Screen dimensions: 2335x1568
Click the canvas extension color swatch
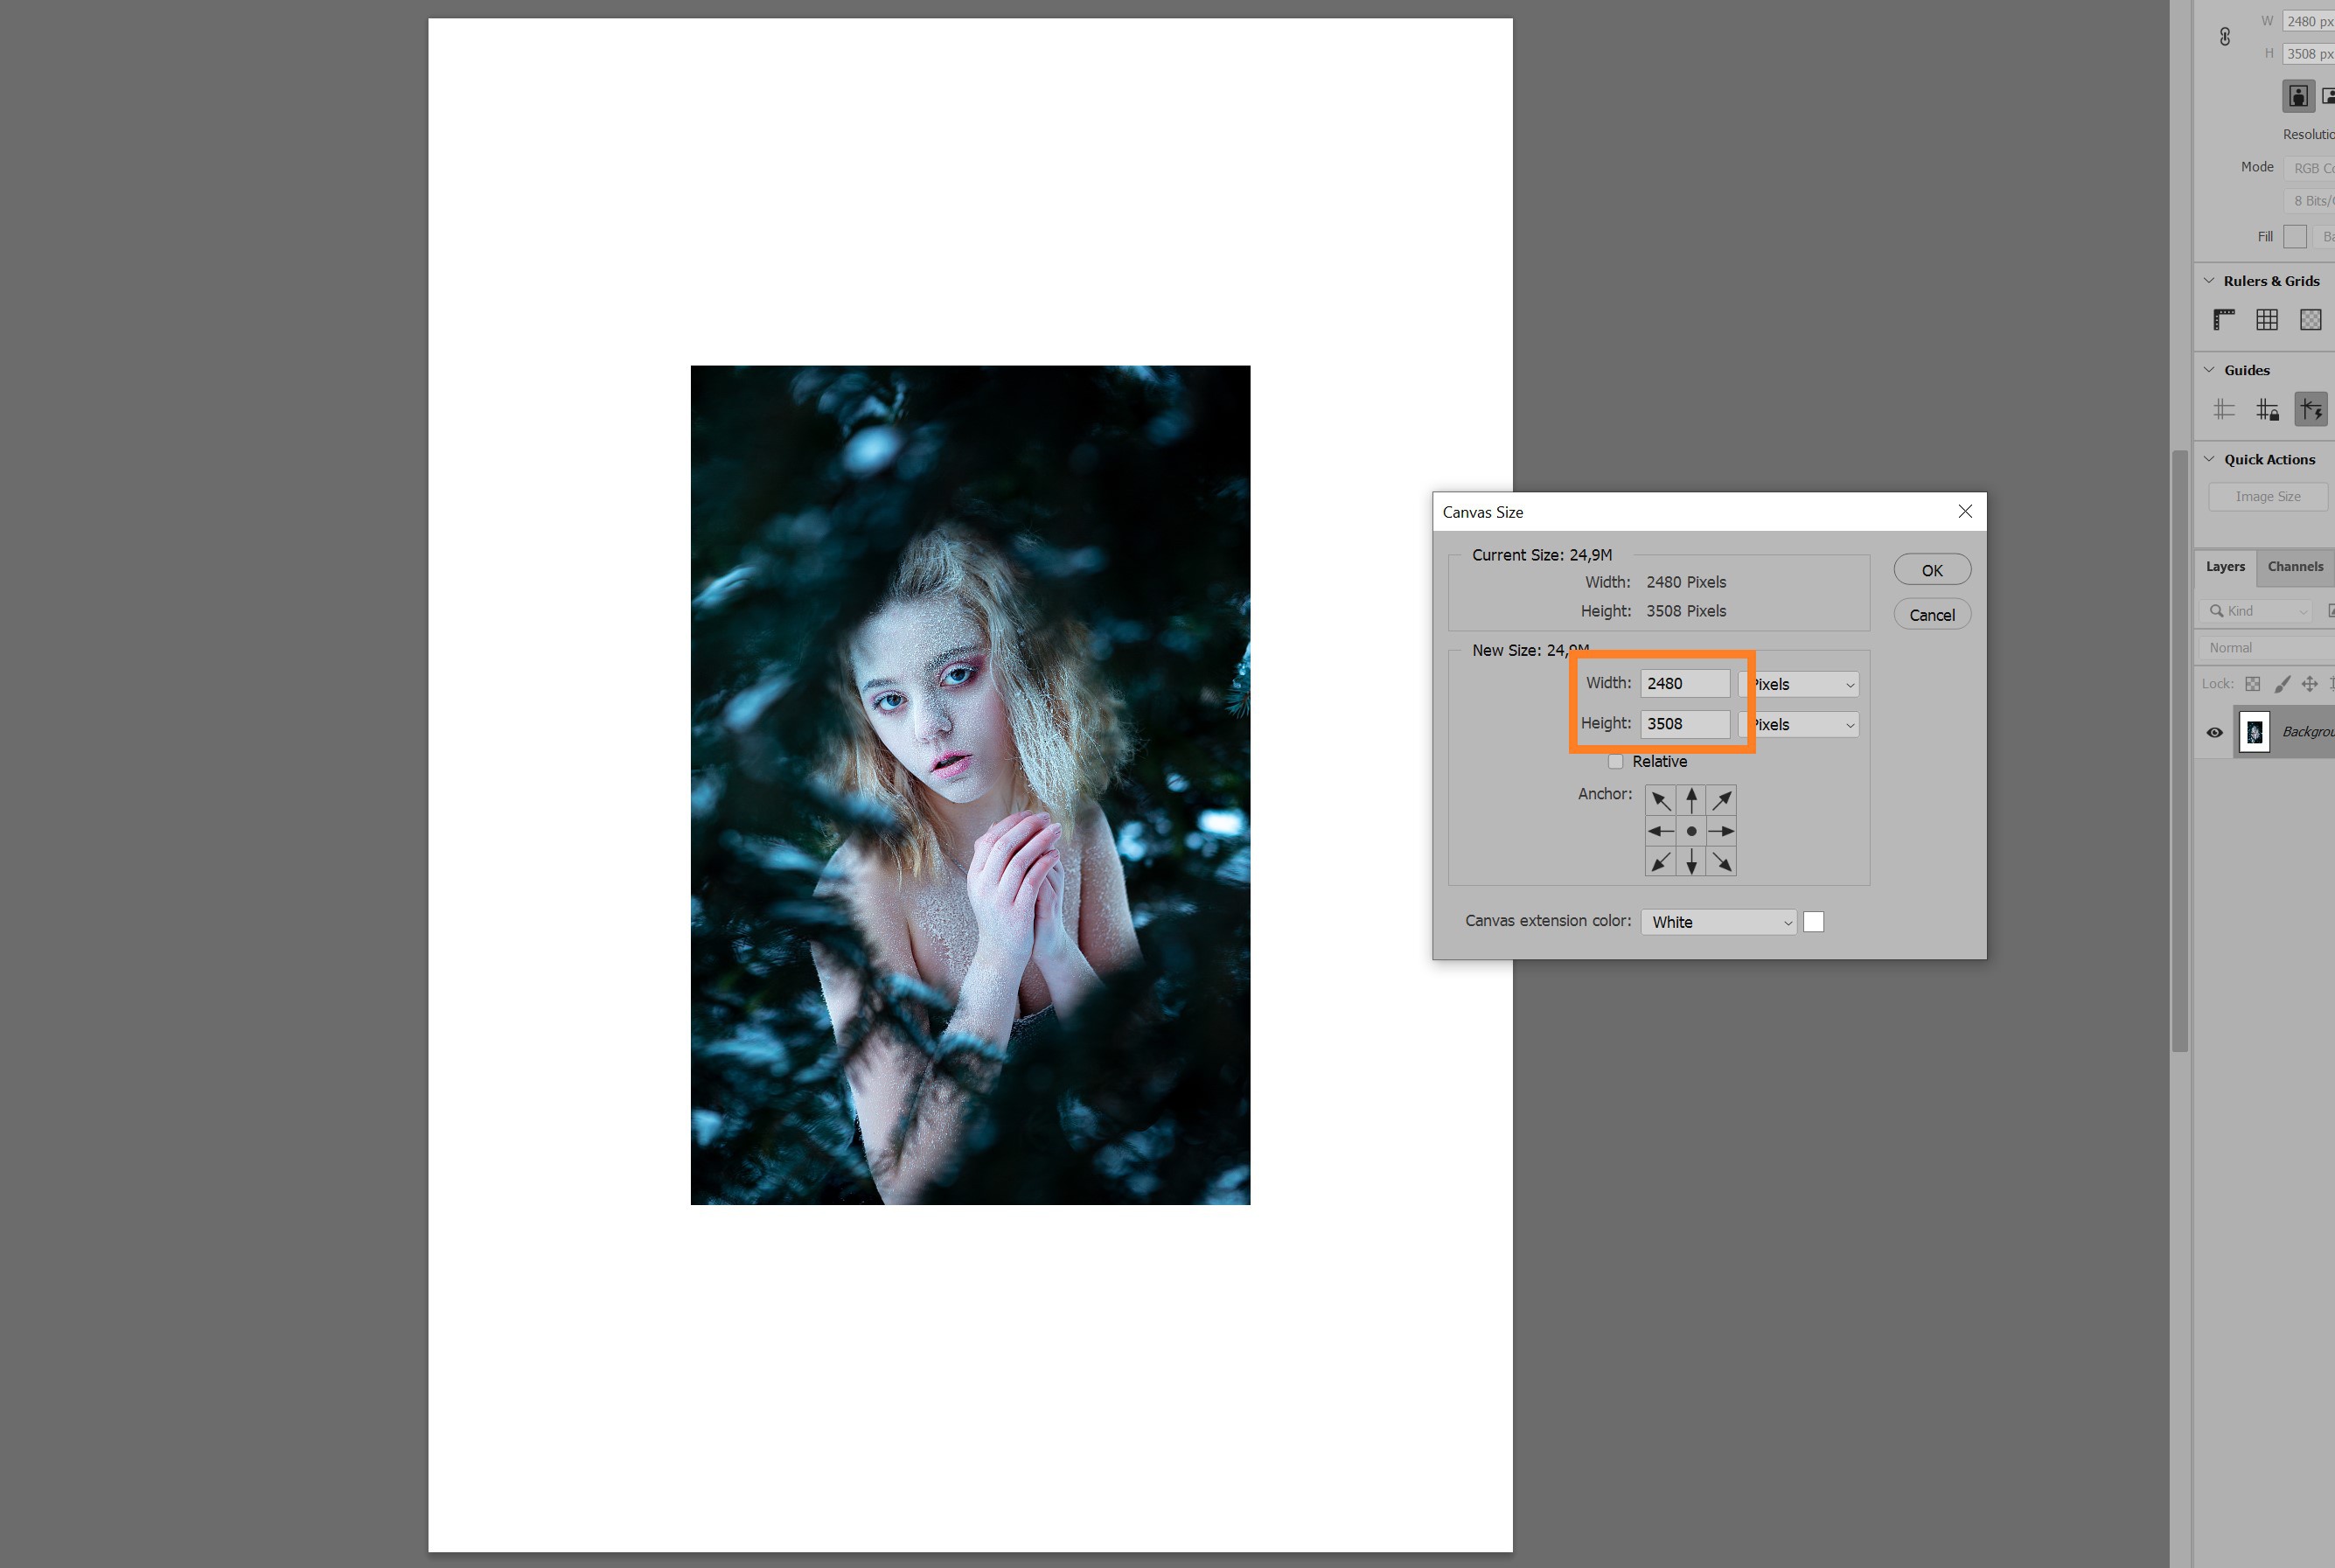[x=1813, y=922]
